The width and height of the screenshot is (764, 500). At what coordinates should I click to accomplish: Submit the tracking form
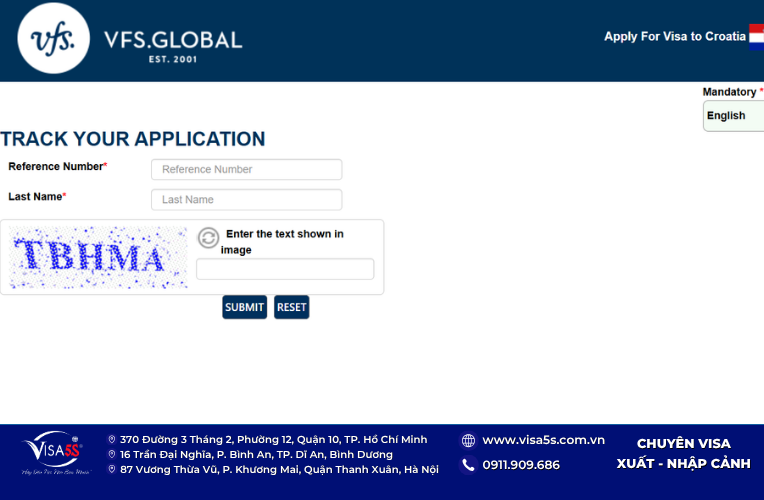pyautogui.click(x=245, y=307)
